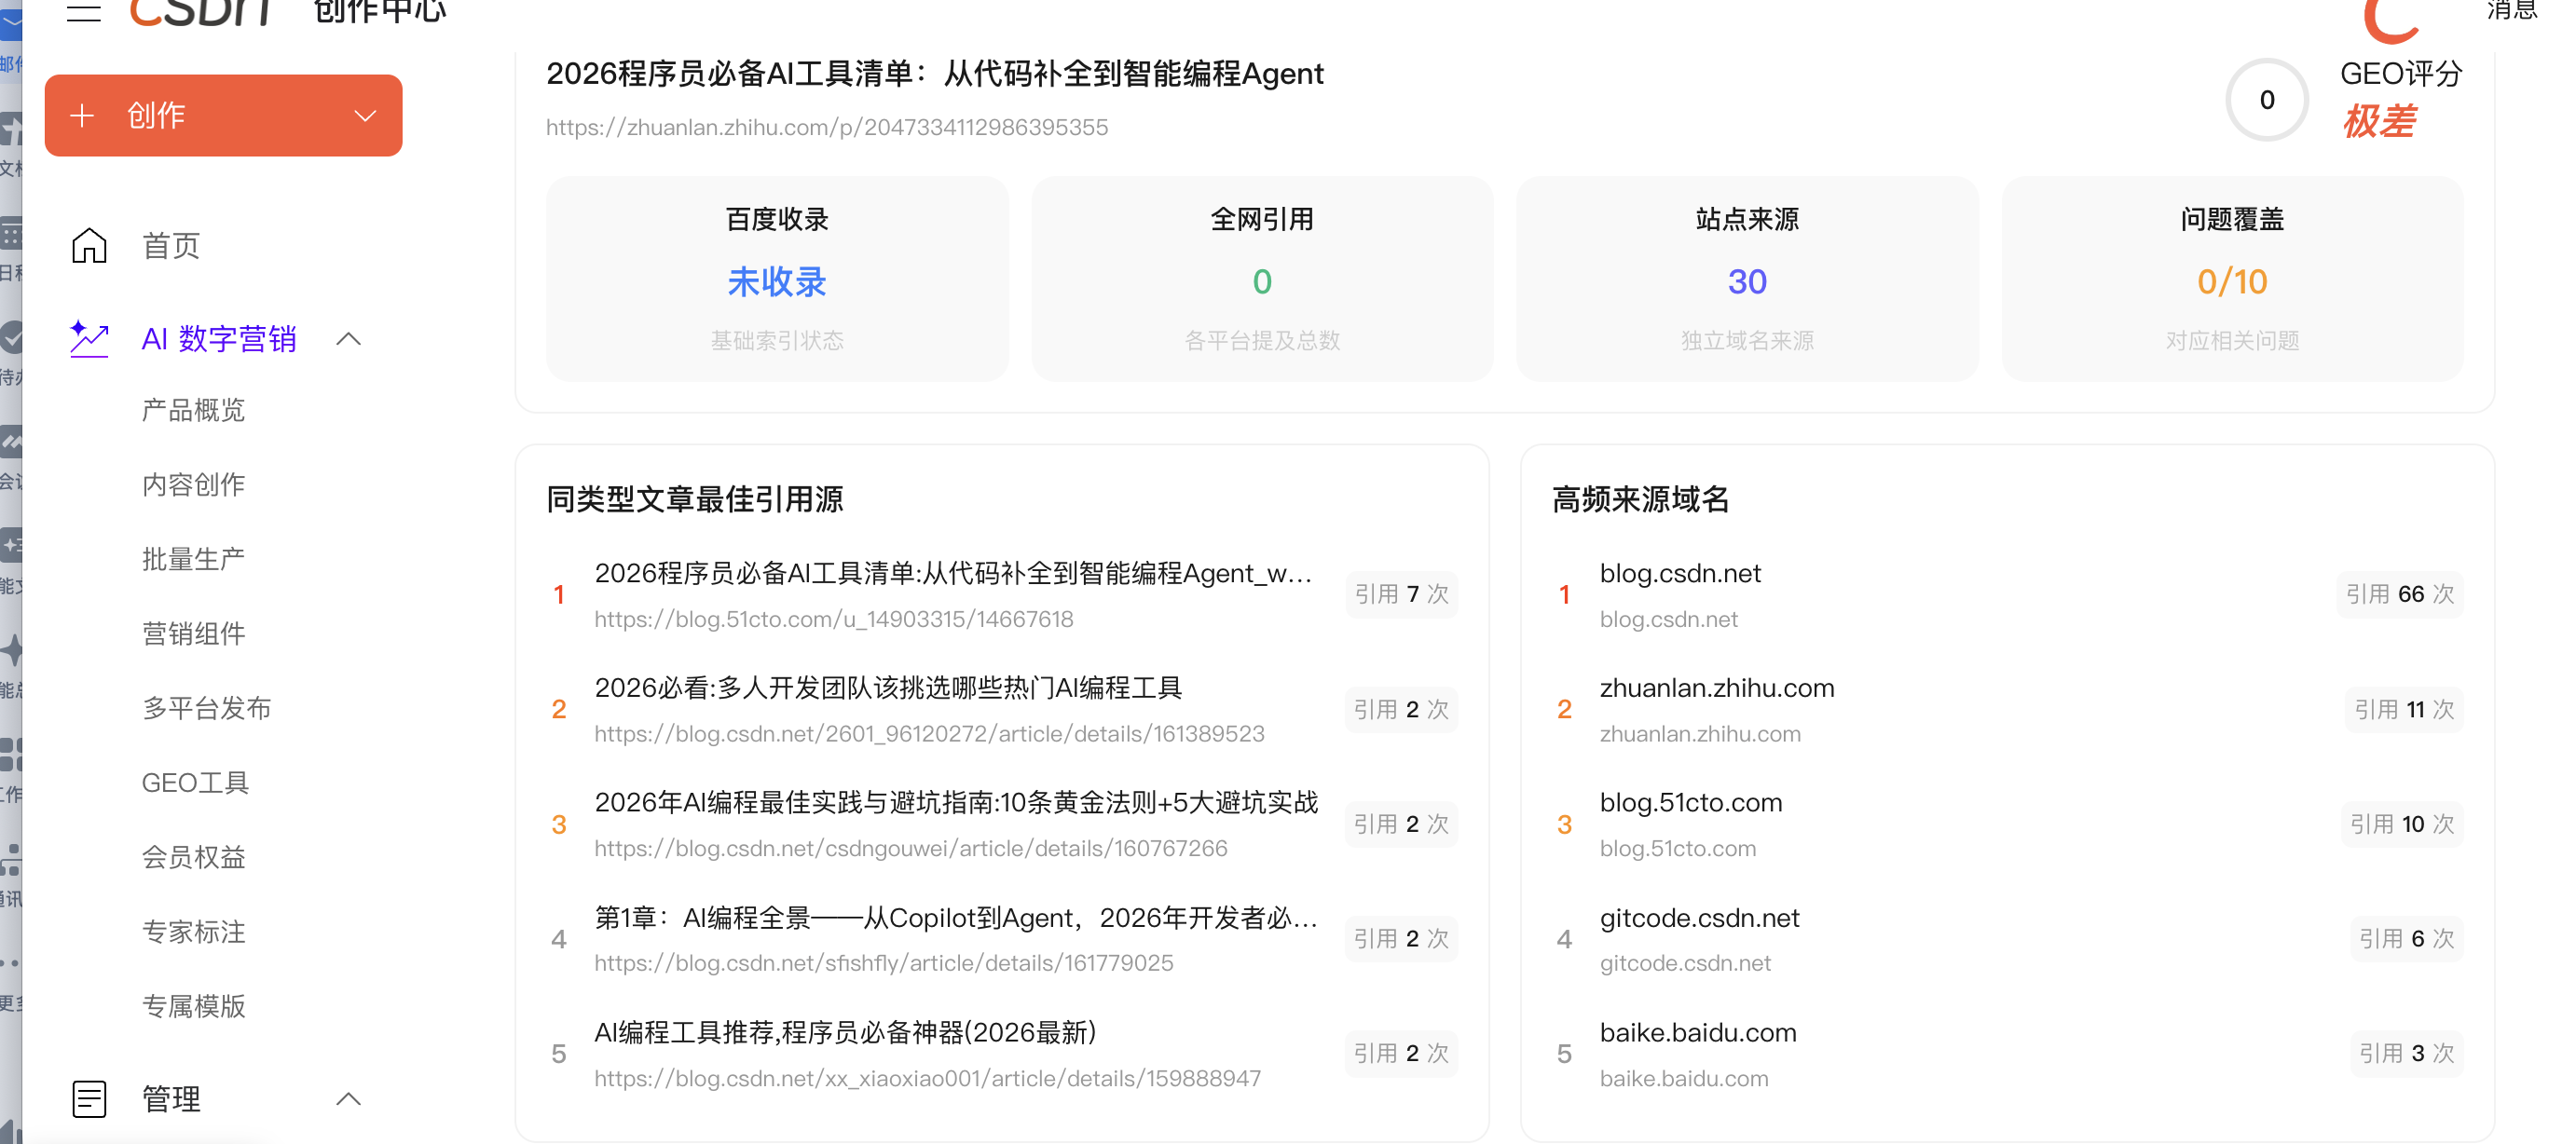
Task: Open the blog.51cto.com/u_14903315 article link
Action: pos(834,619)
